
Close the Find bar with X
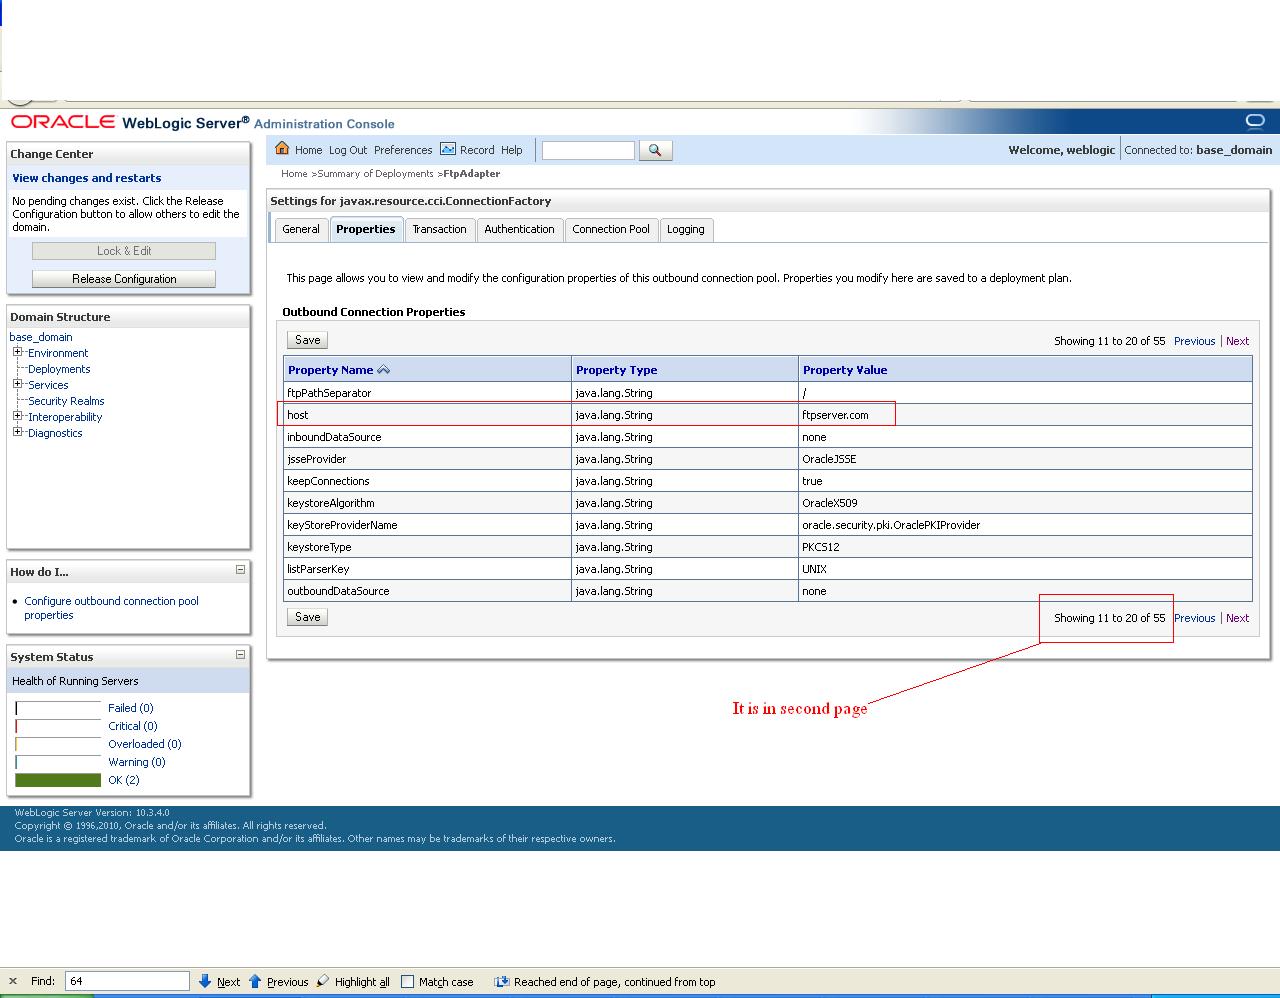pos(13,982)
